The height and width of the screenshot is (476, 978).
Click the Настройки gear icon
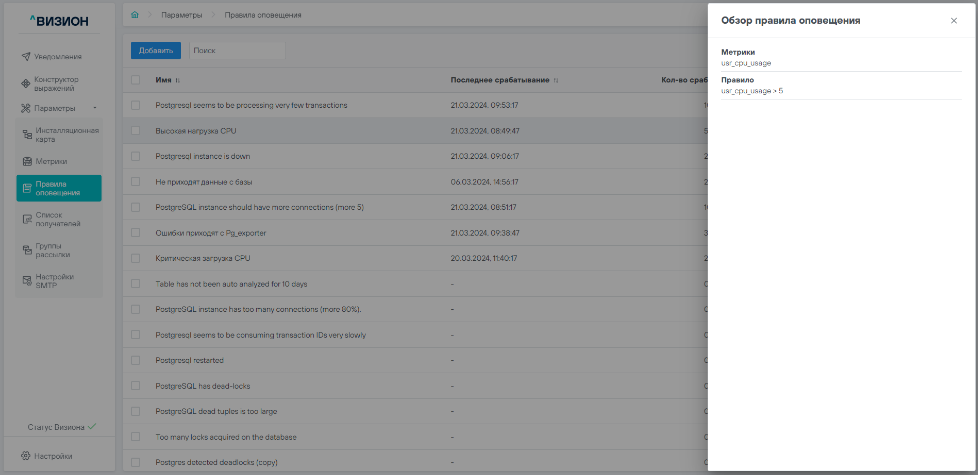point(26,456)
